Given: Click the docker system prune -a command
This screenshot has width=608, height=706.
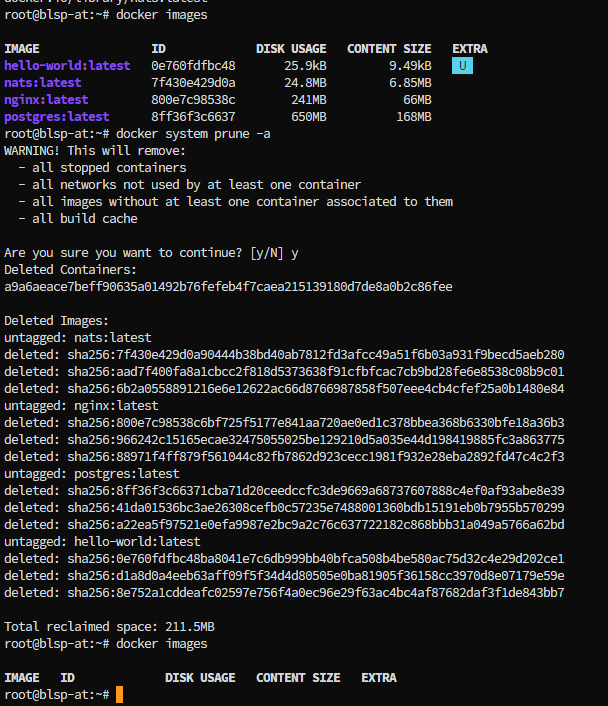Looking at the screenshot, I should pos(193,134).
